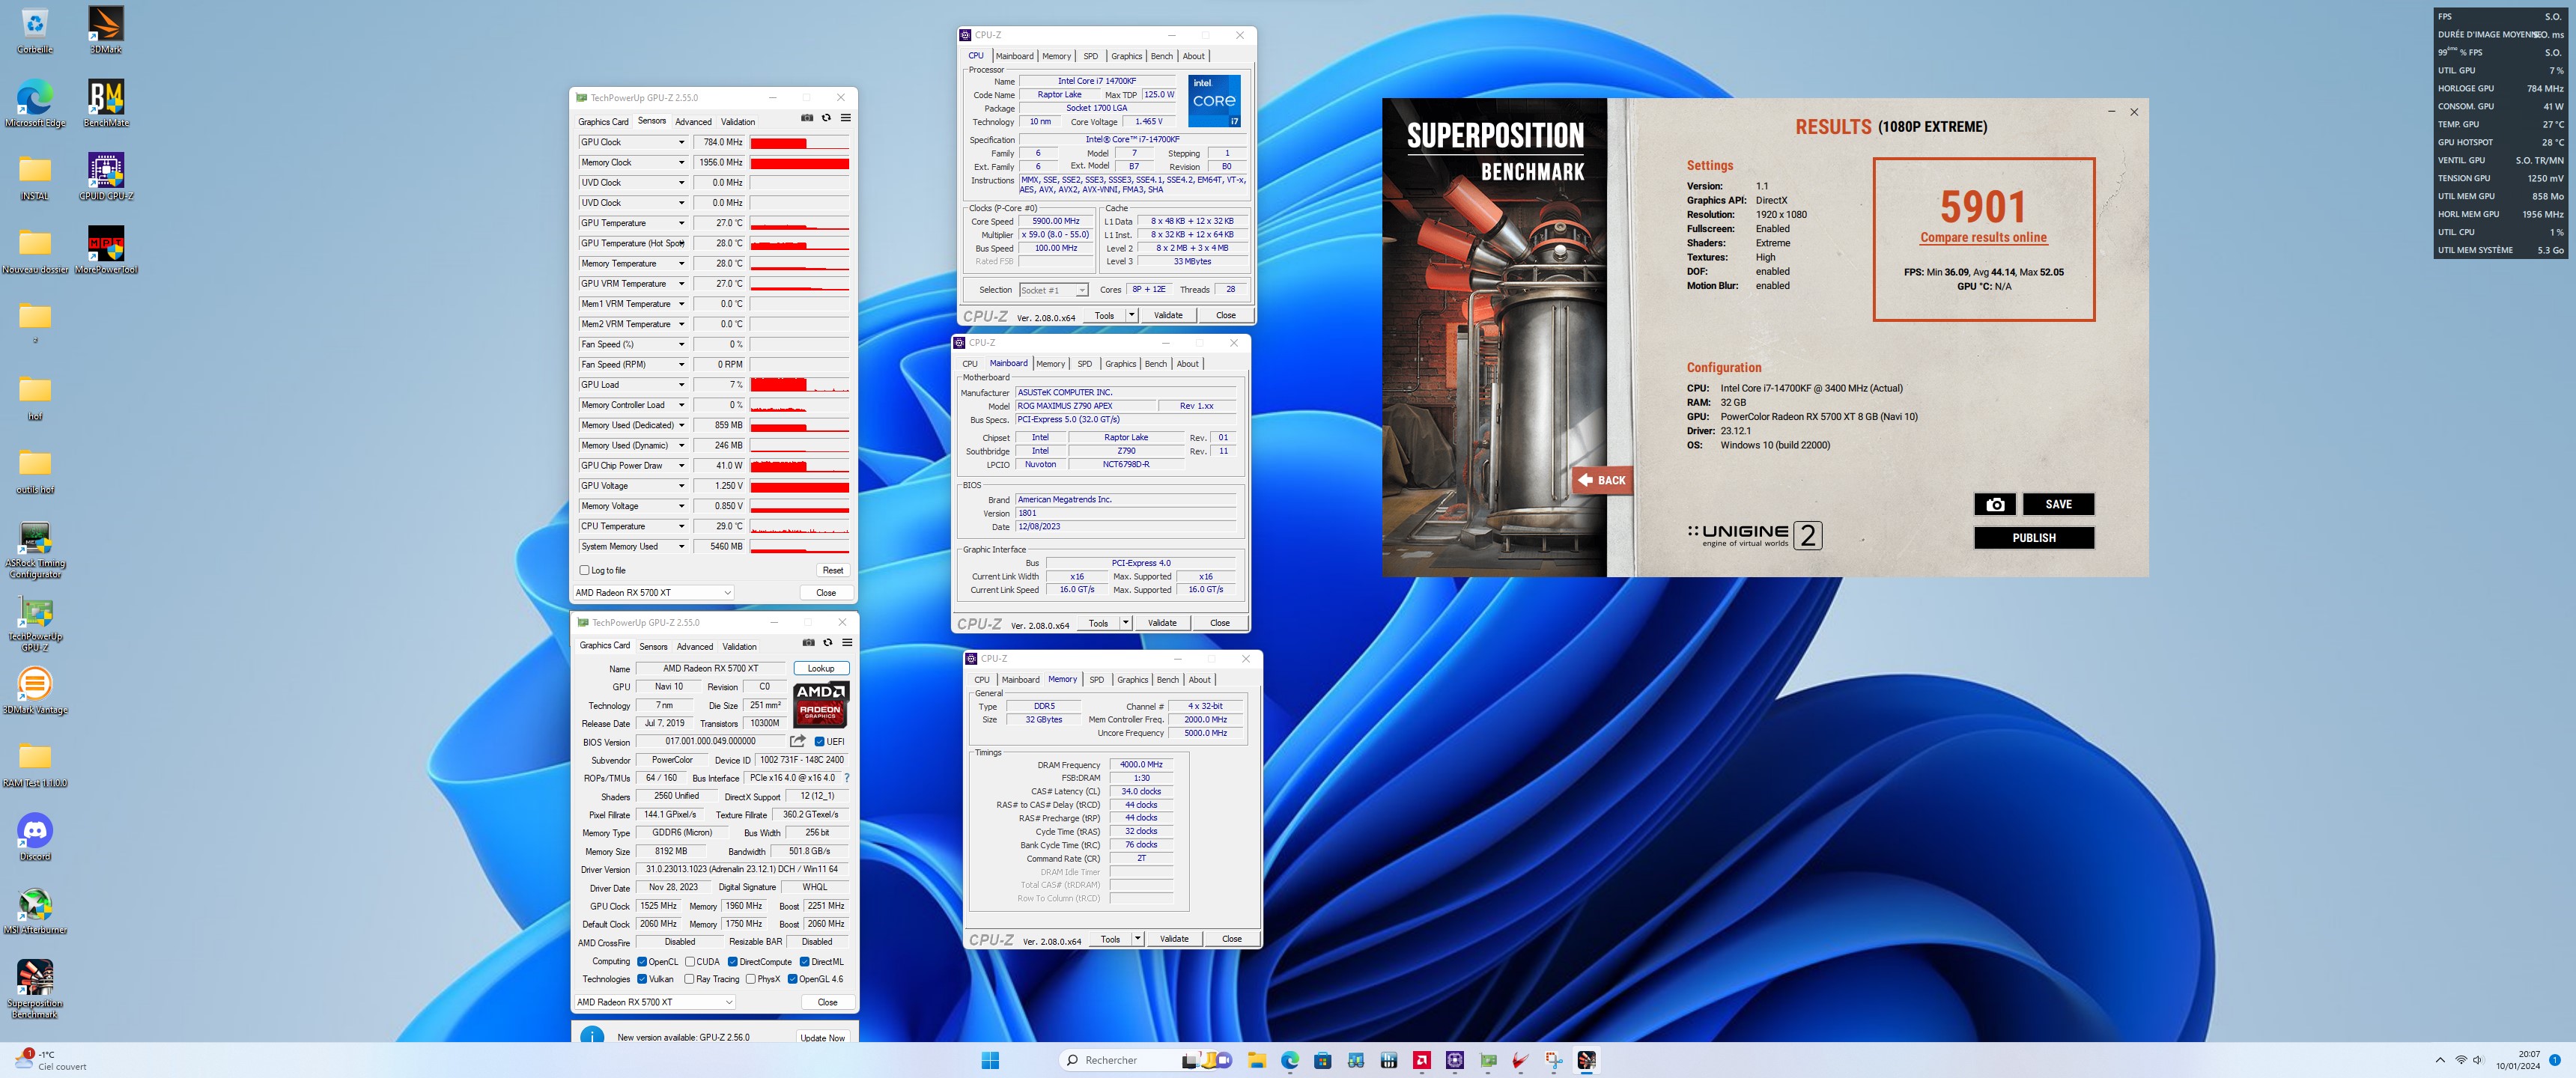Click the BIOS export share icon
2576x1078 pixels.
tap(797, 741)
